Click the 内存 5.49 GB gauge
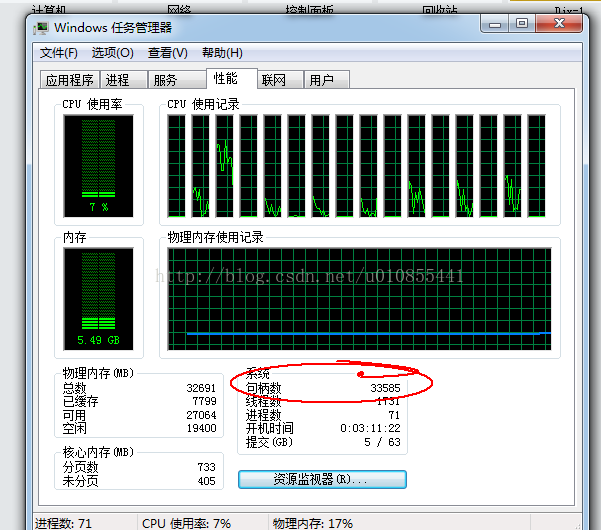This screenshot has width=601, height=530. pos(99,299)
